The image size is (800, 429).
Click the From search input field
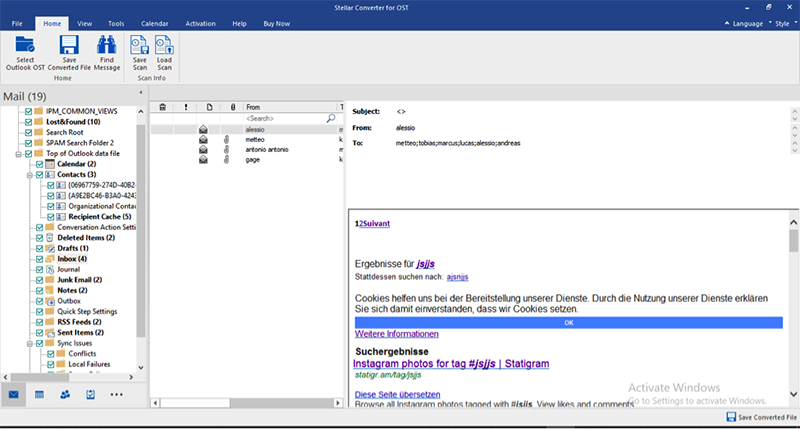(x=290, y=118)
